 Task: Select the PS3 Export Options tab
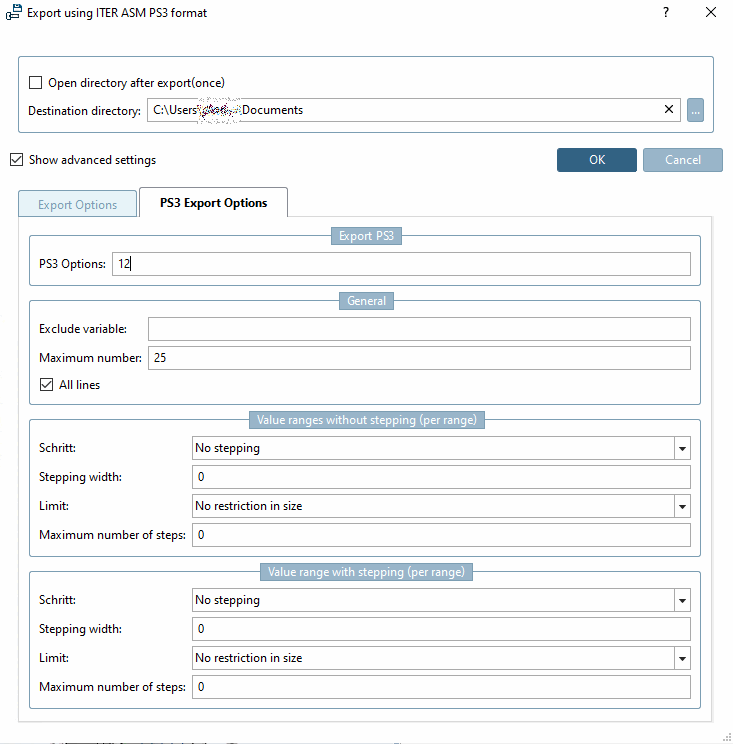(x=213, y=203)
